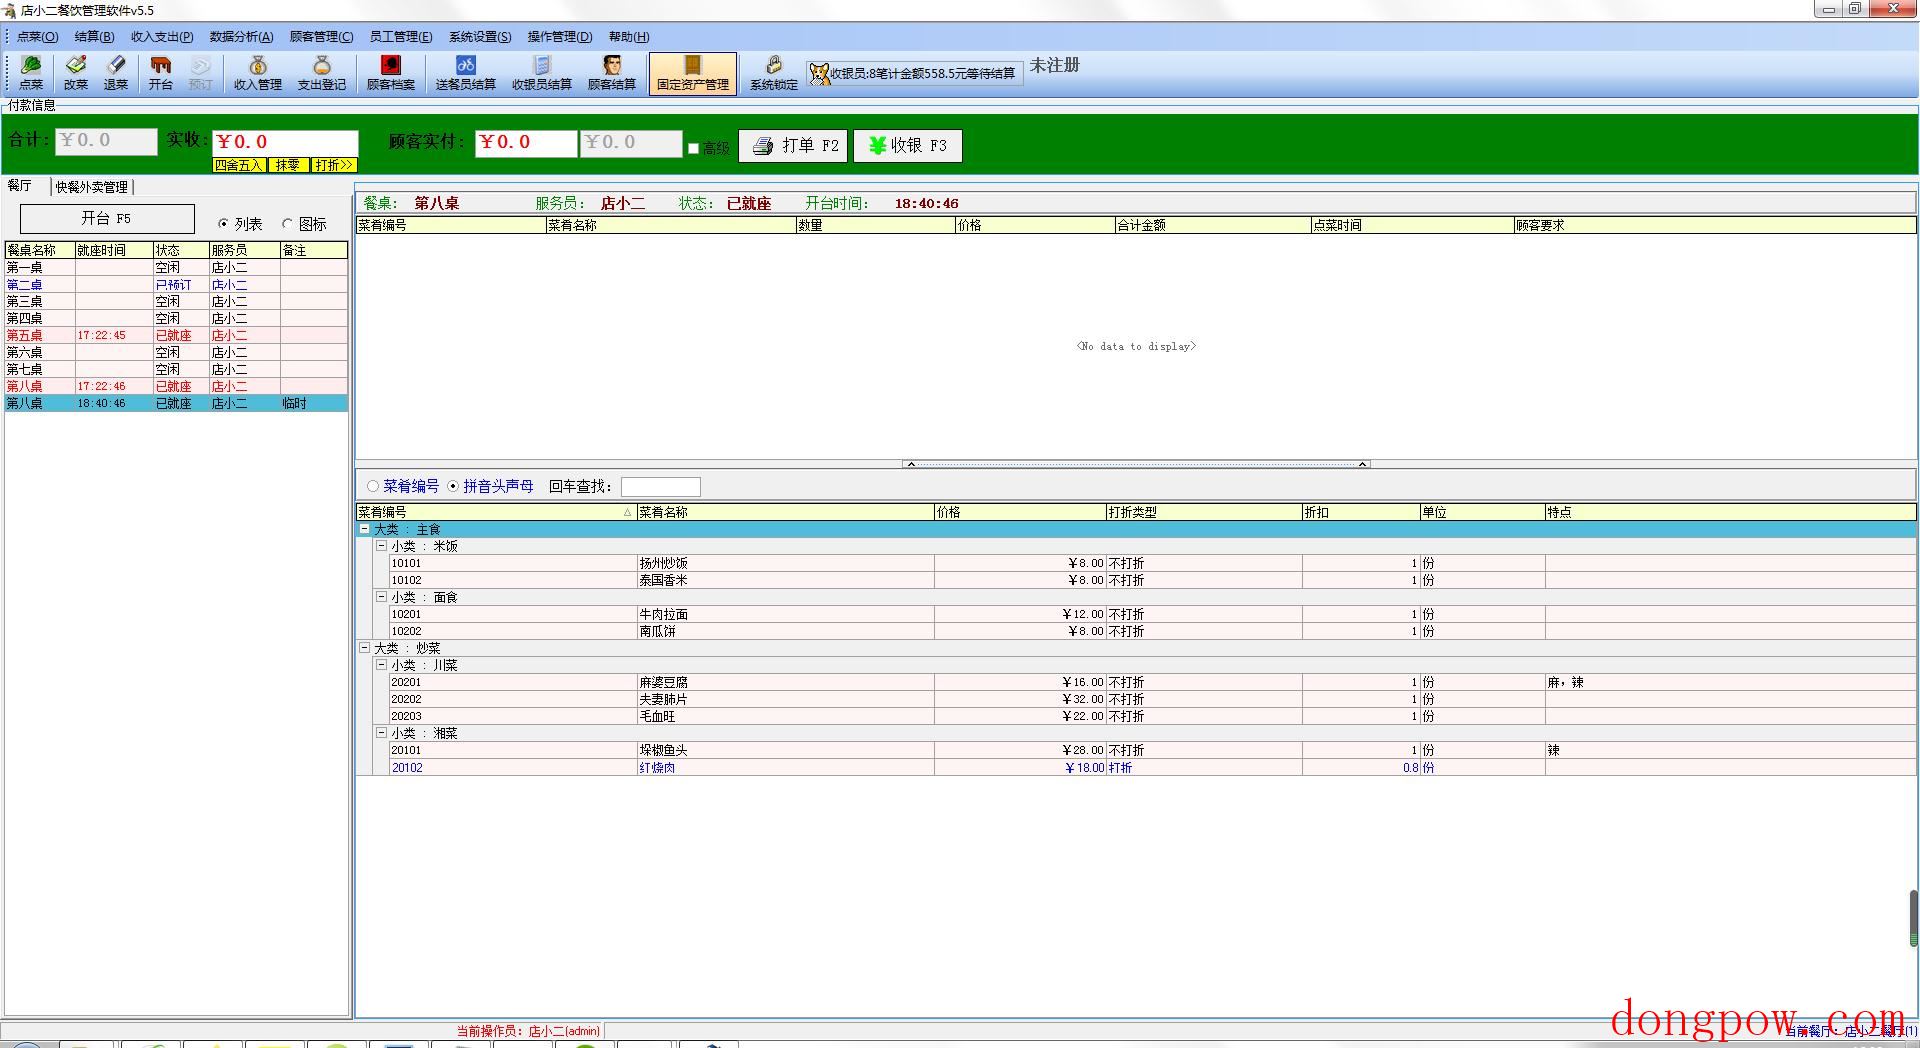This screenshot has height=1048, width=1920.
Task: Open the 数据分析(A) menu
Action: 241,37
